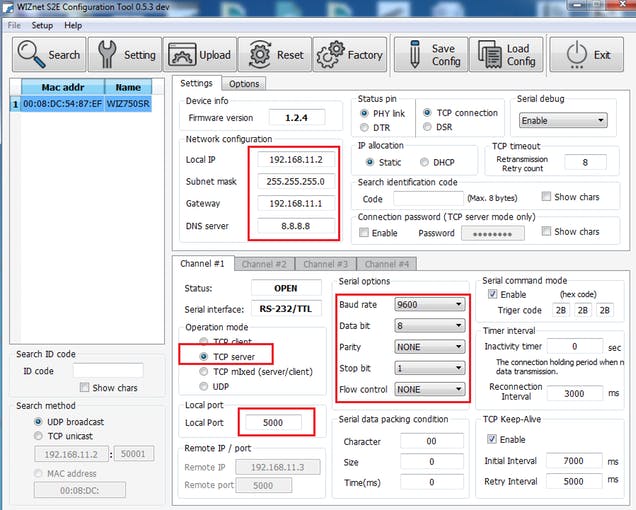The image size is (636, 510).
Task: Select the DSR status pin option
Action: tap(427, 127)
